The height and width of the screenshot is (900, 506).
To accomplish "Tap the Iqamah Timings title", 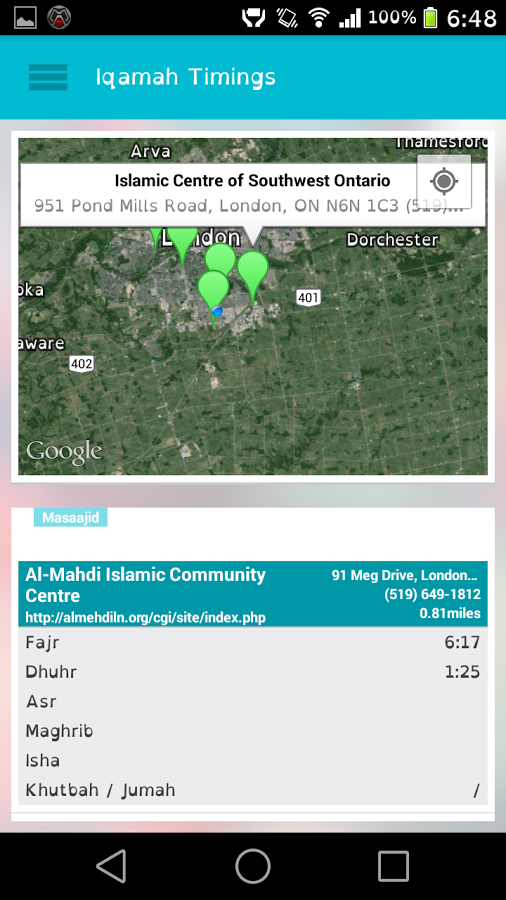I will (185, 77).
